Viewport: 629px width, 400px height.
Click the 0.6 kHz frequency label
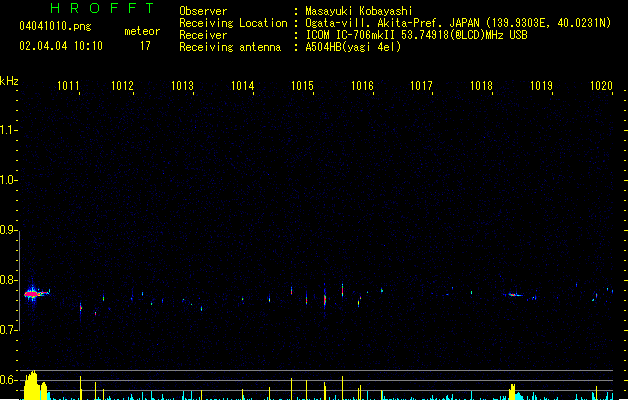pos(8,380)
